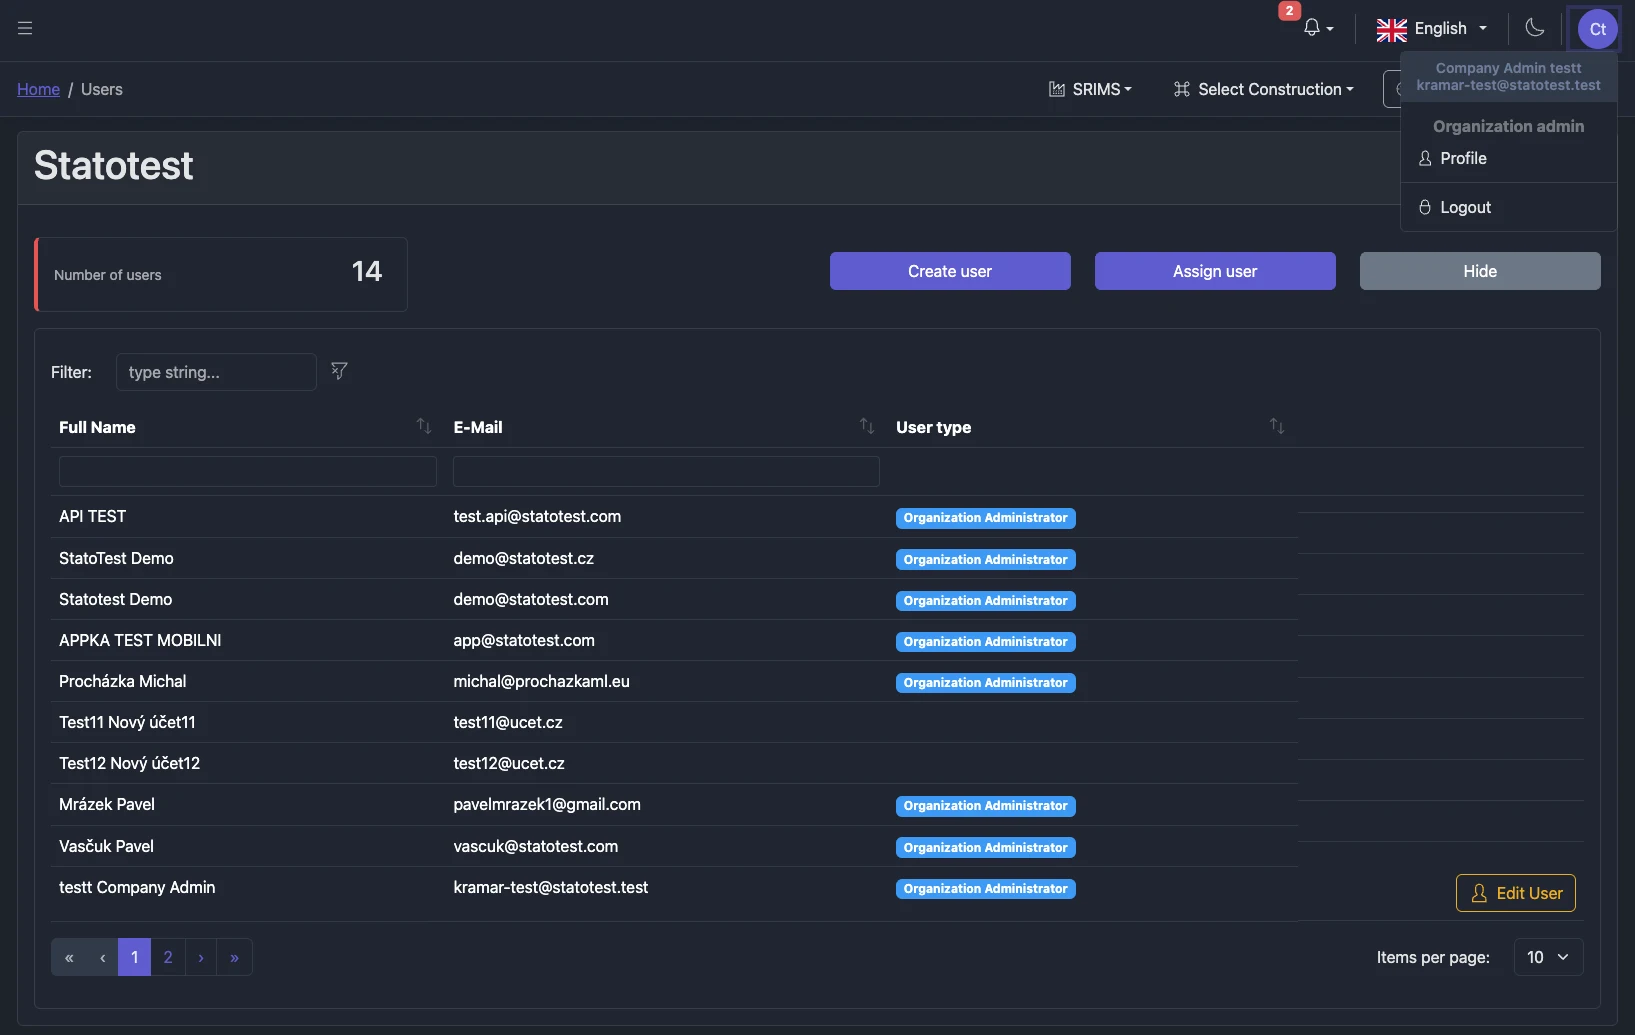
Task: Open Profile from the account menu
Action: tap(1463, 158)
